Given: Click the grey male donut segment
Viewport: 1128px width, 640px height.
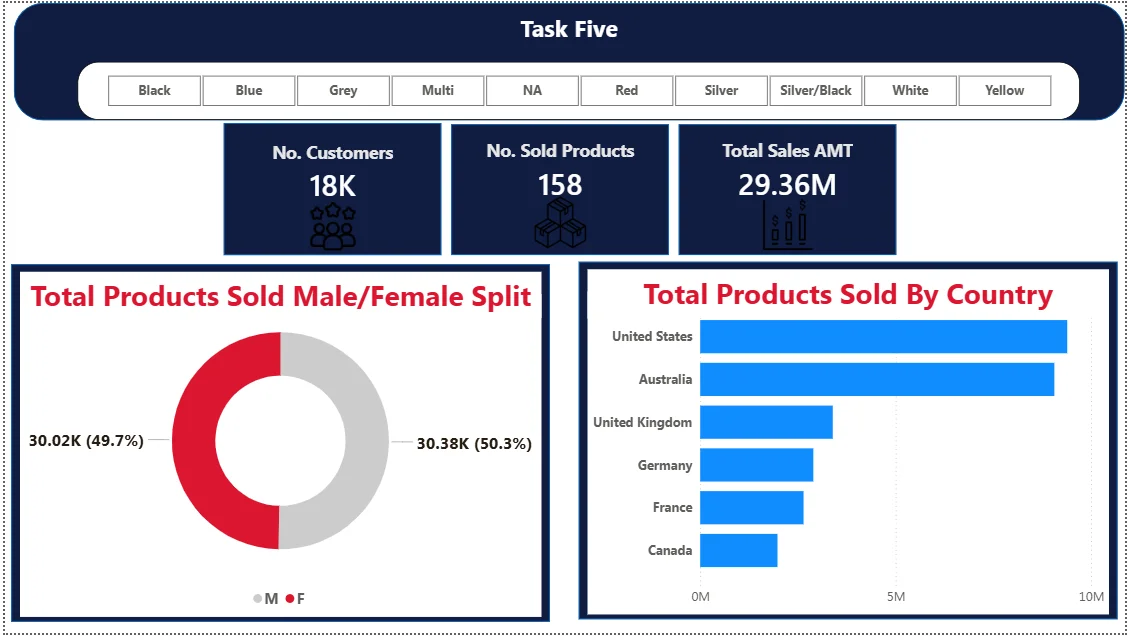Looking at the screenshot, I should click(x=367, y=440).
